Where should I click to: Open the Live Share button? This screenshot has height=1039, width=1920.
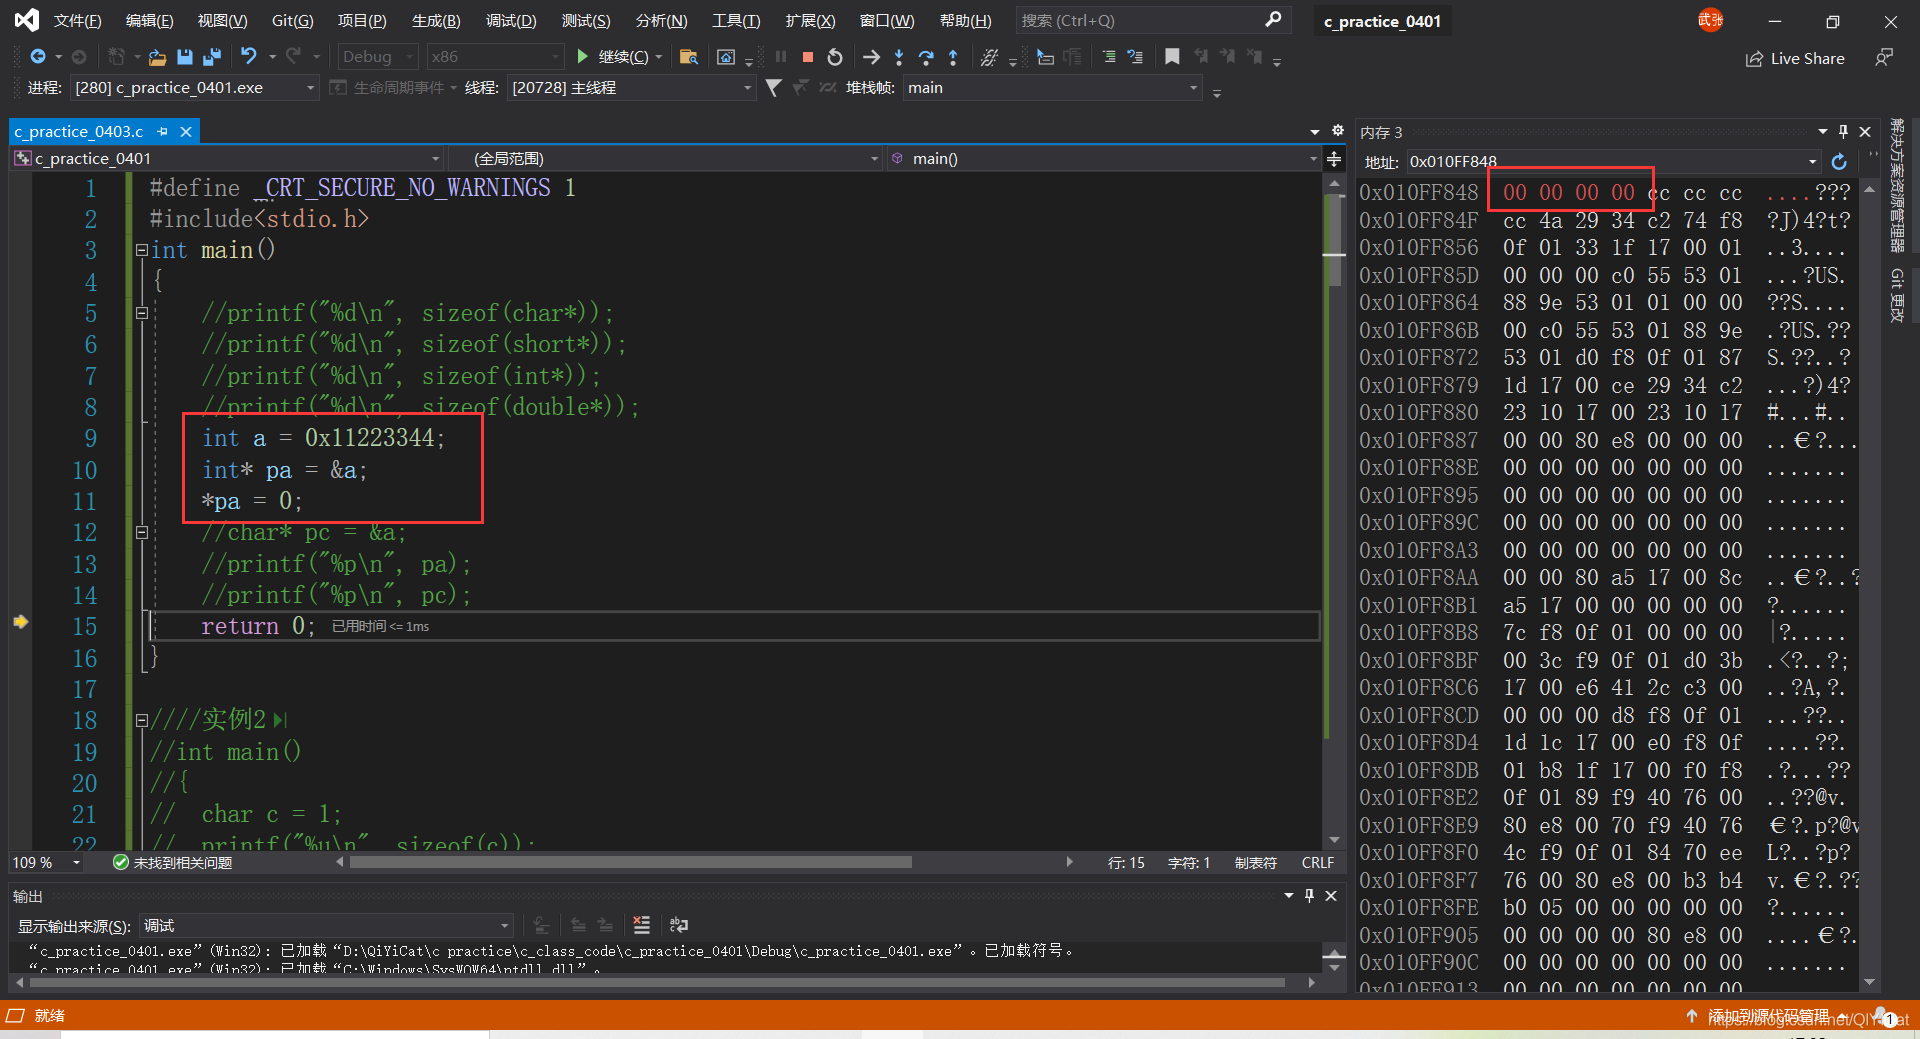[1795, 58]
